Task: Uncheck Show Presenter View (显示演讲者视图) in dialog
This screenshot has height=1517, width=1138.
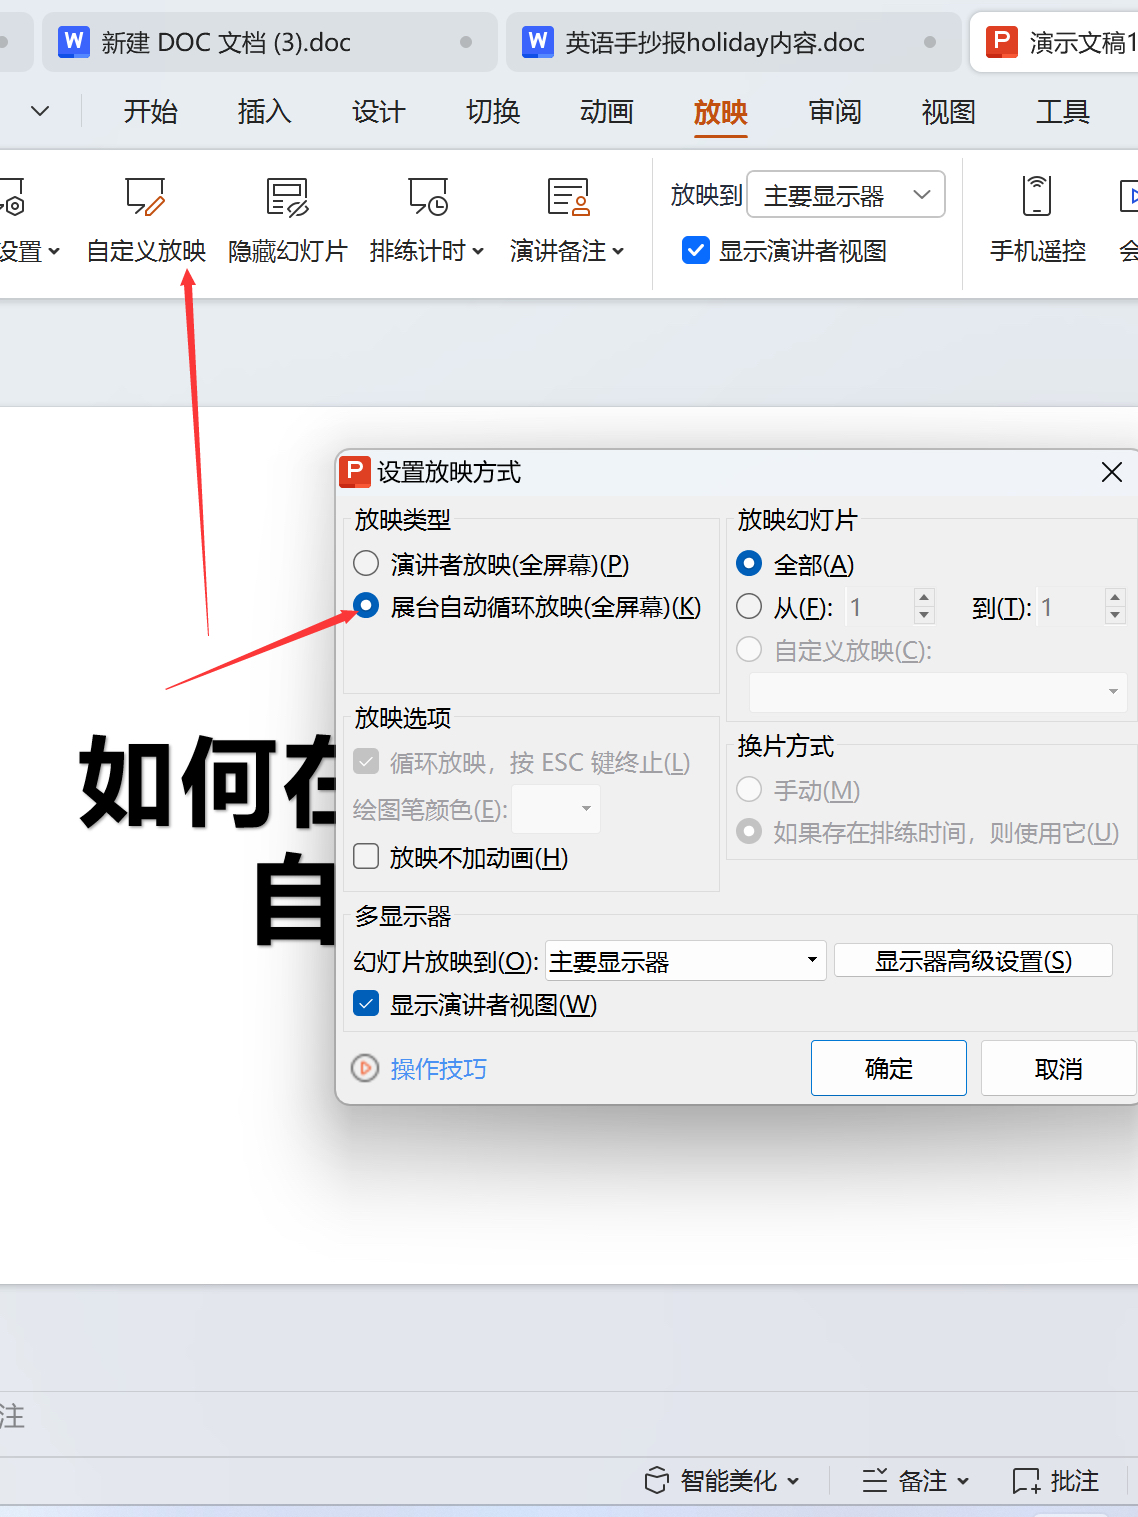Action: [366, 1004]
